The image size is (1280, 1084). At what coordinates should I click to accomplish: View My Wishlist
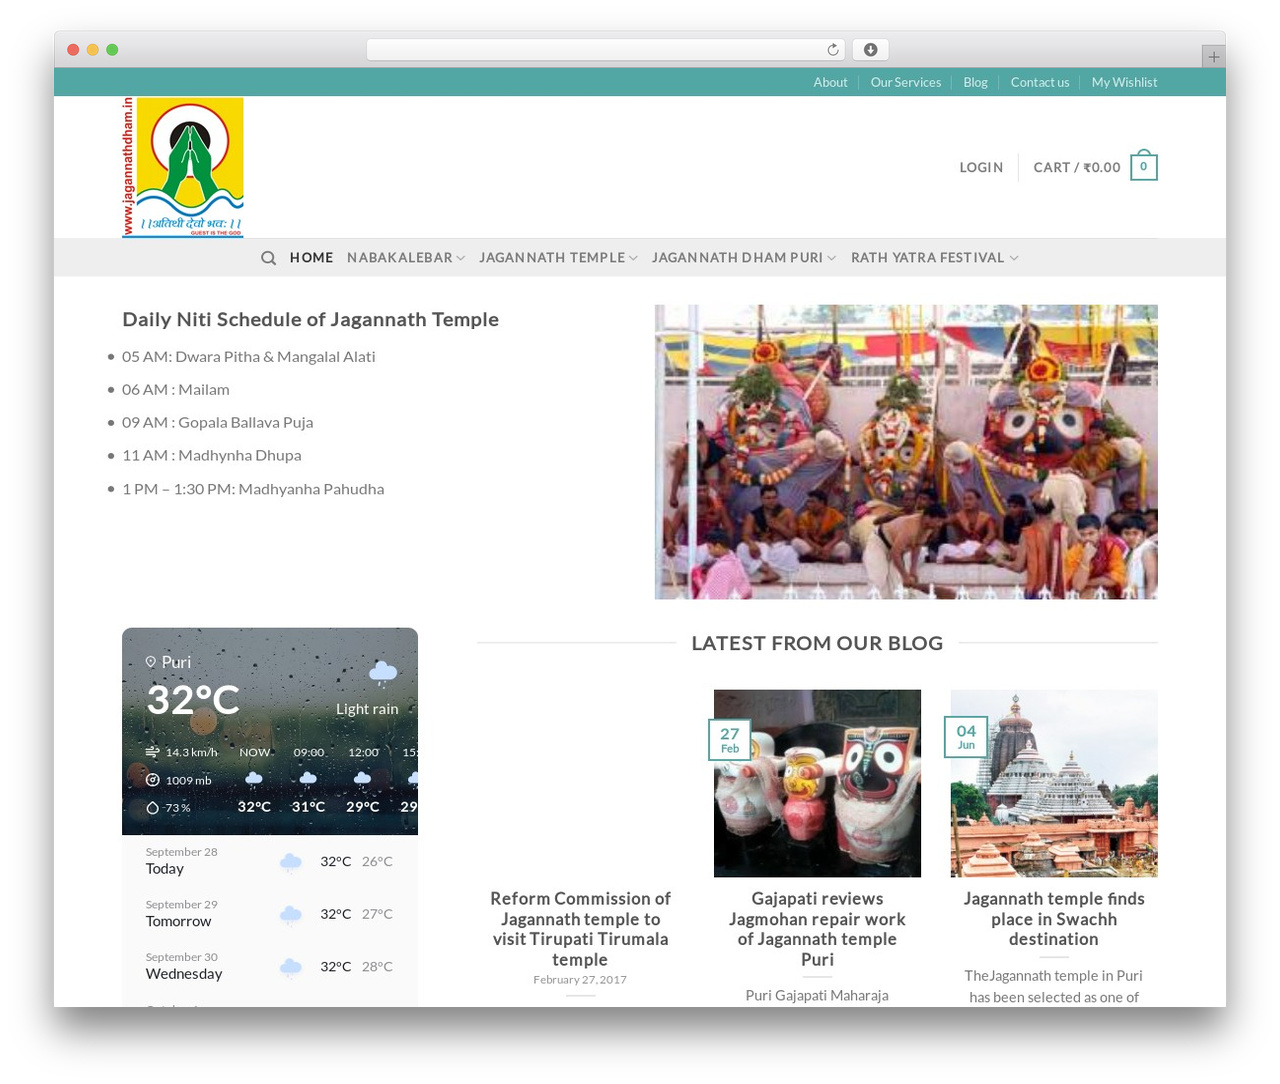(1124, 83)
